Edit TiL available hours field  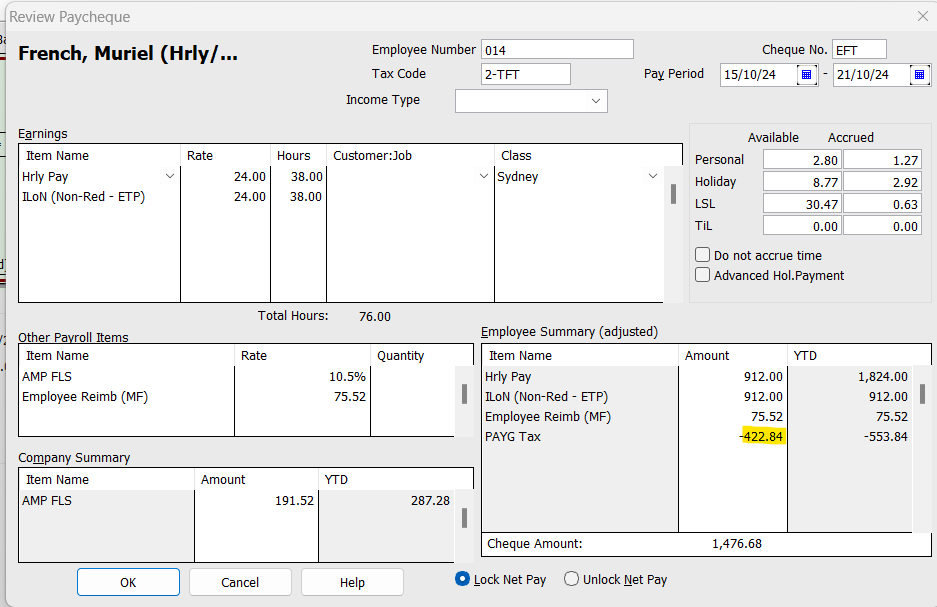tap(802, 226)
